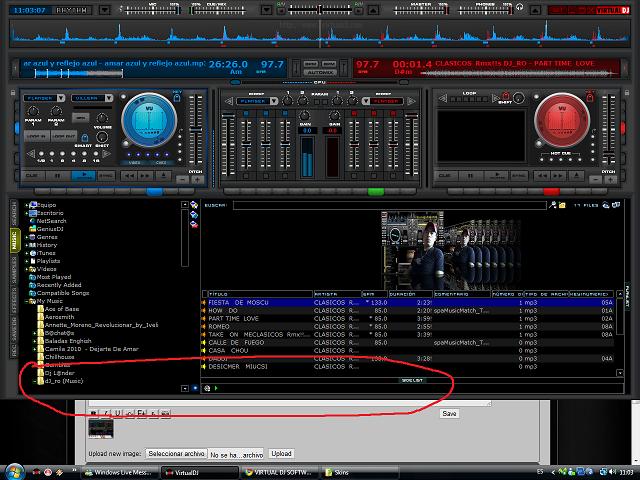
Task: Start playback on the right deck
Action: pos(496,176)
